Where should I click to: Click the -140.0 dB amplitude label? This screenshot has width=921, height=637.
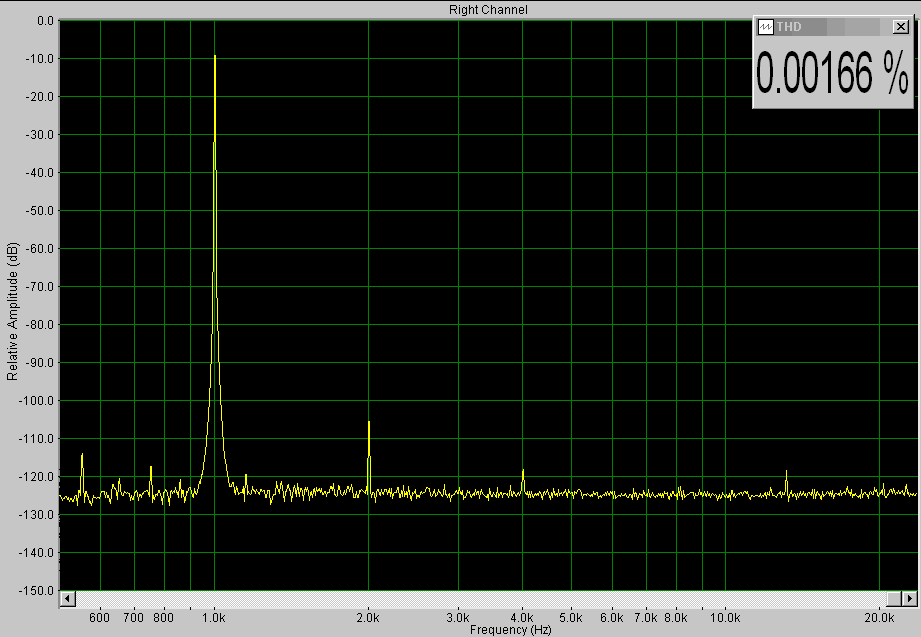pos(36,553)
